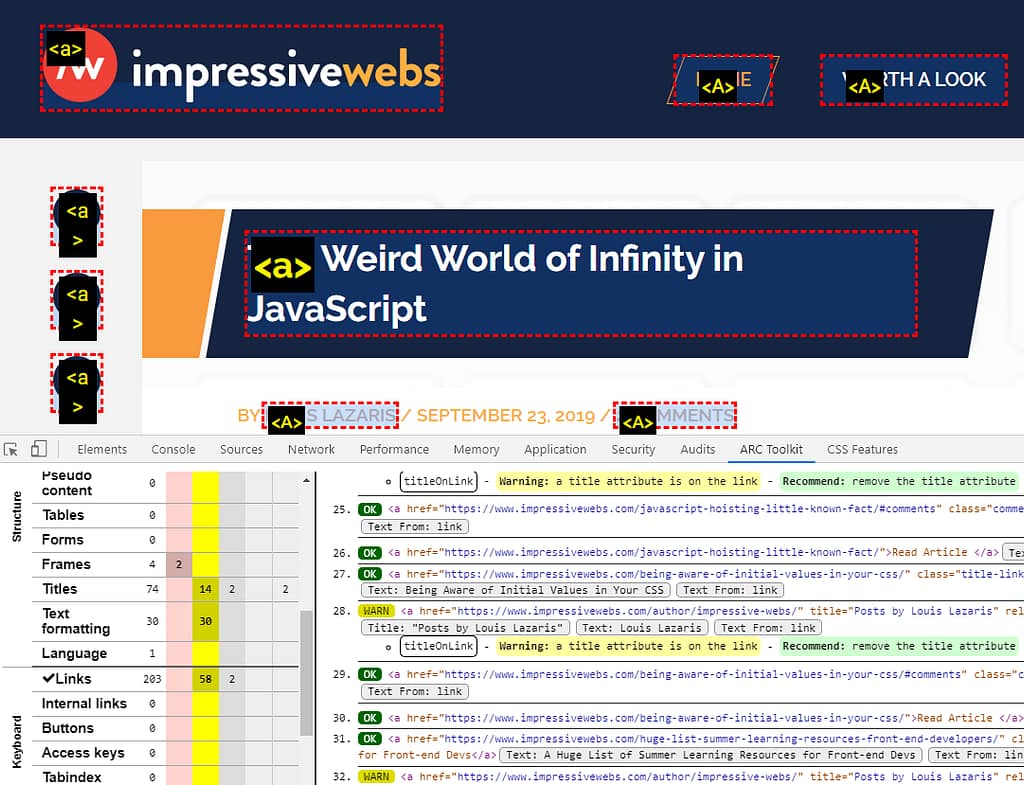Click the test list vertical scrollbar
The width and height of the screenshot is (1024, 785).
pos(307,650)
